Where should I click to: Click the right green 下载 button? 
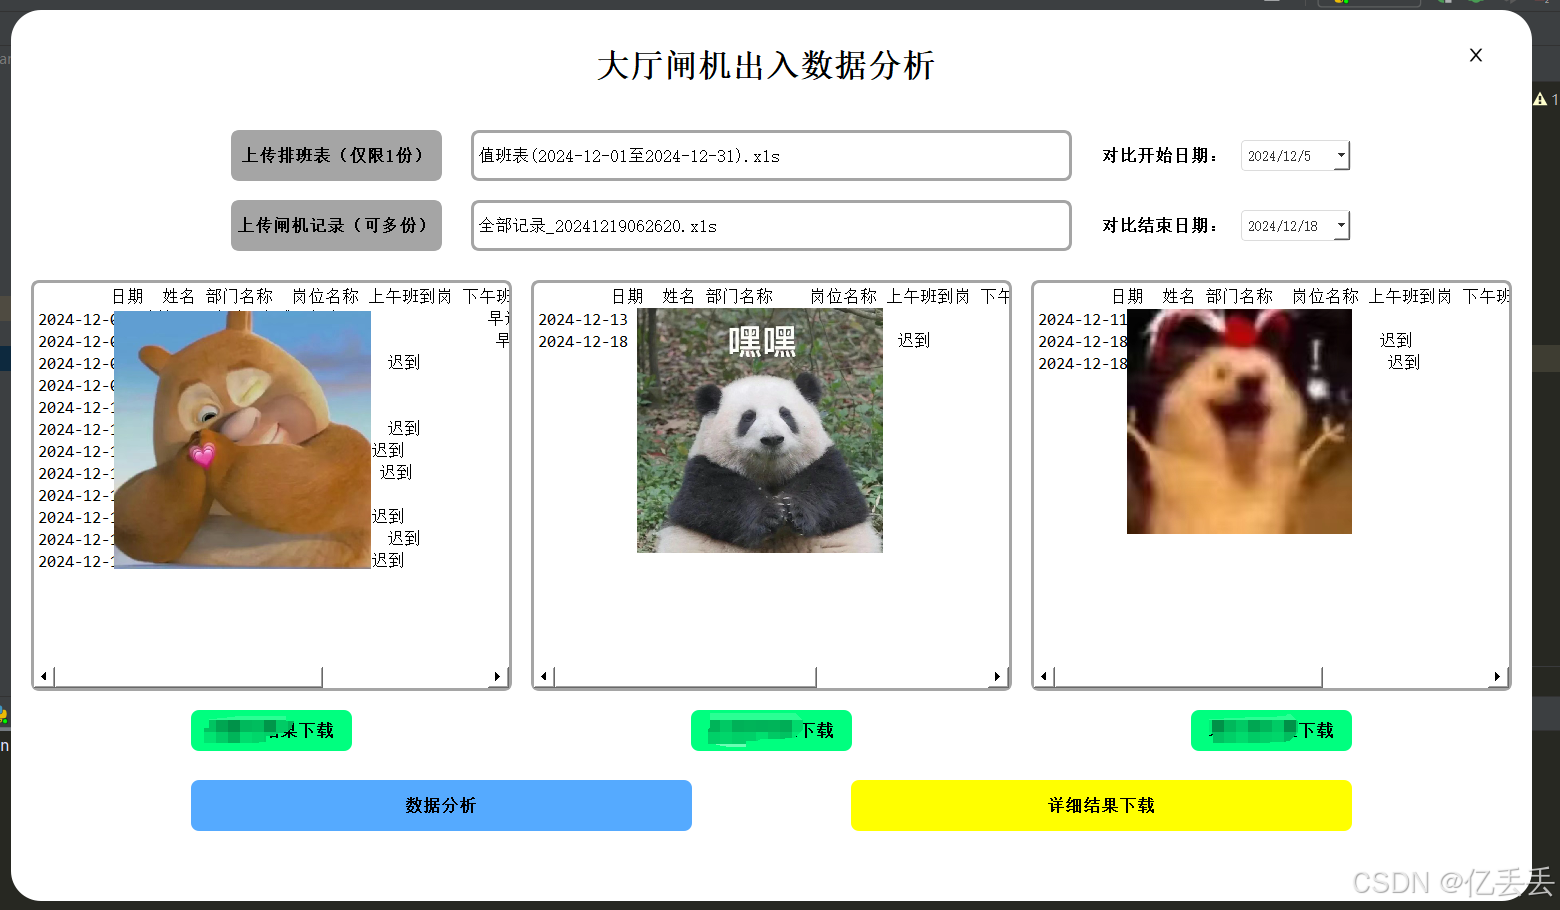[1271, 730]
